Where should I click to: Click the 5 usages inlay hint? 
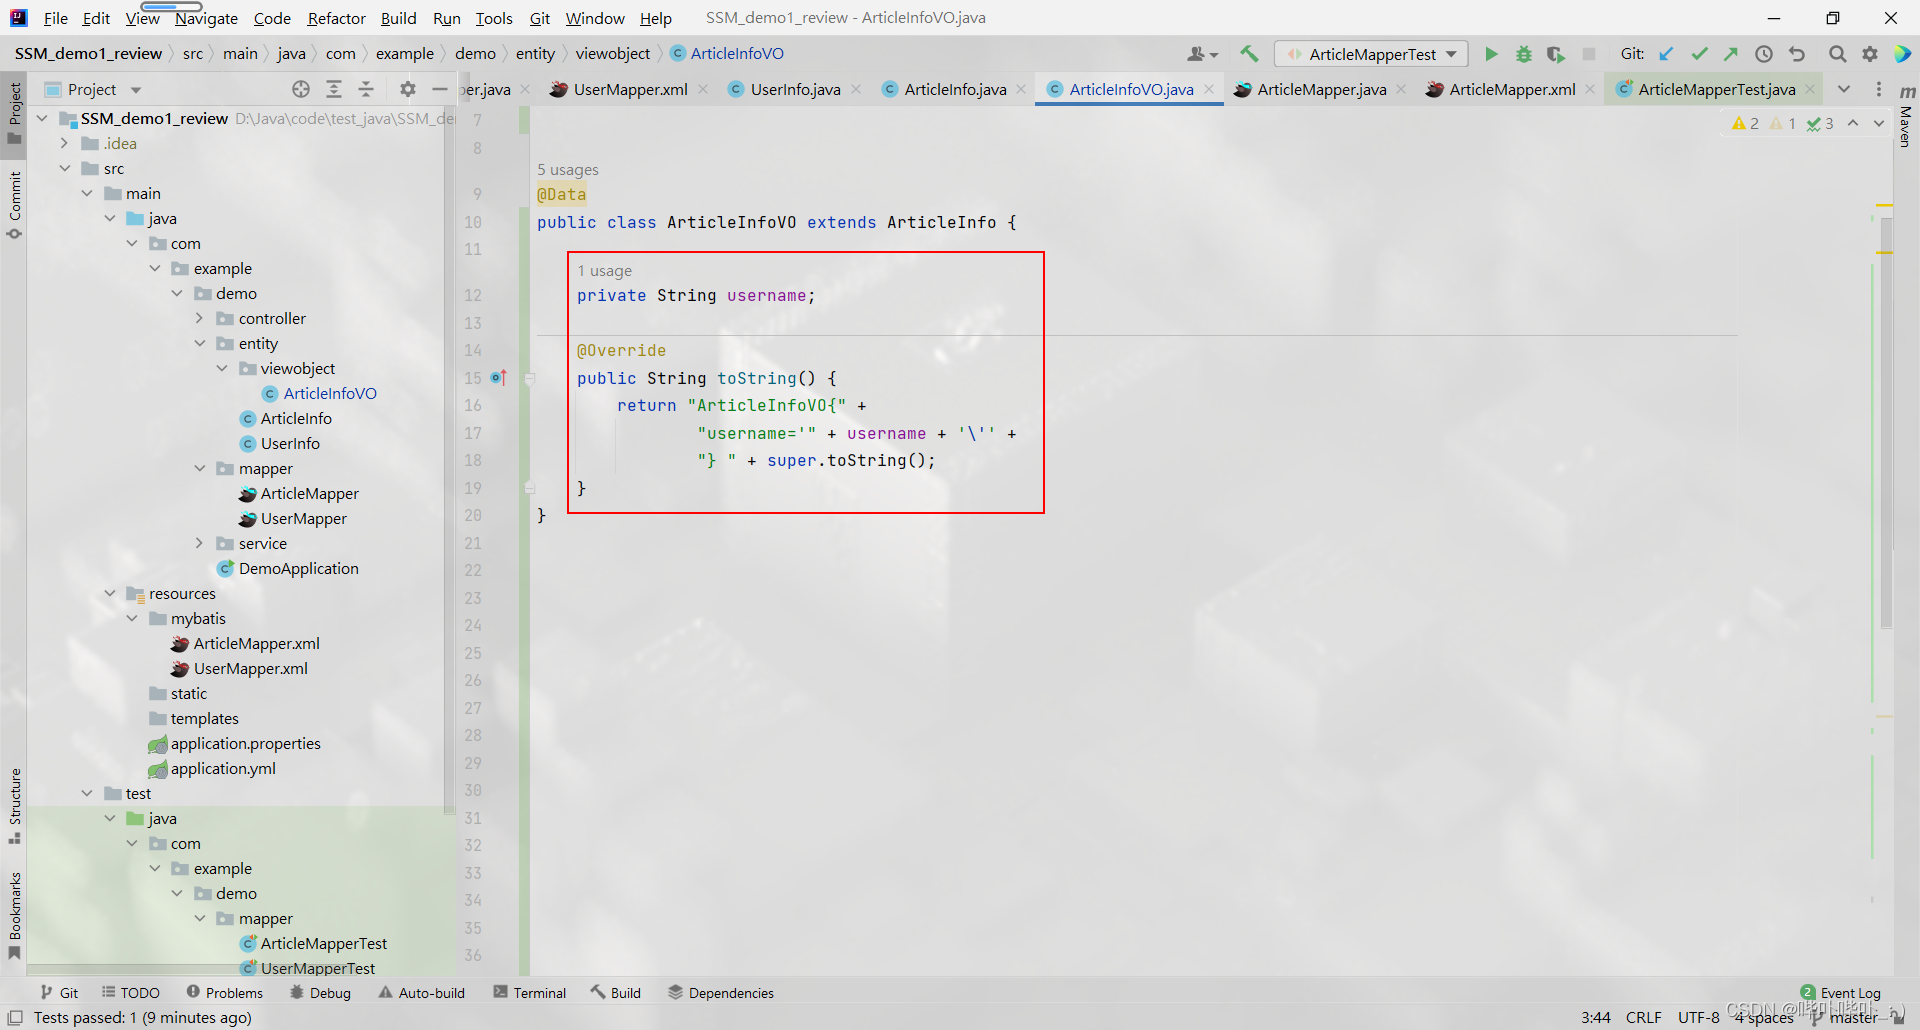(x=568, y=169)
